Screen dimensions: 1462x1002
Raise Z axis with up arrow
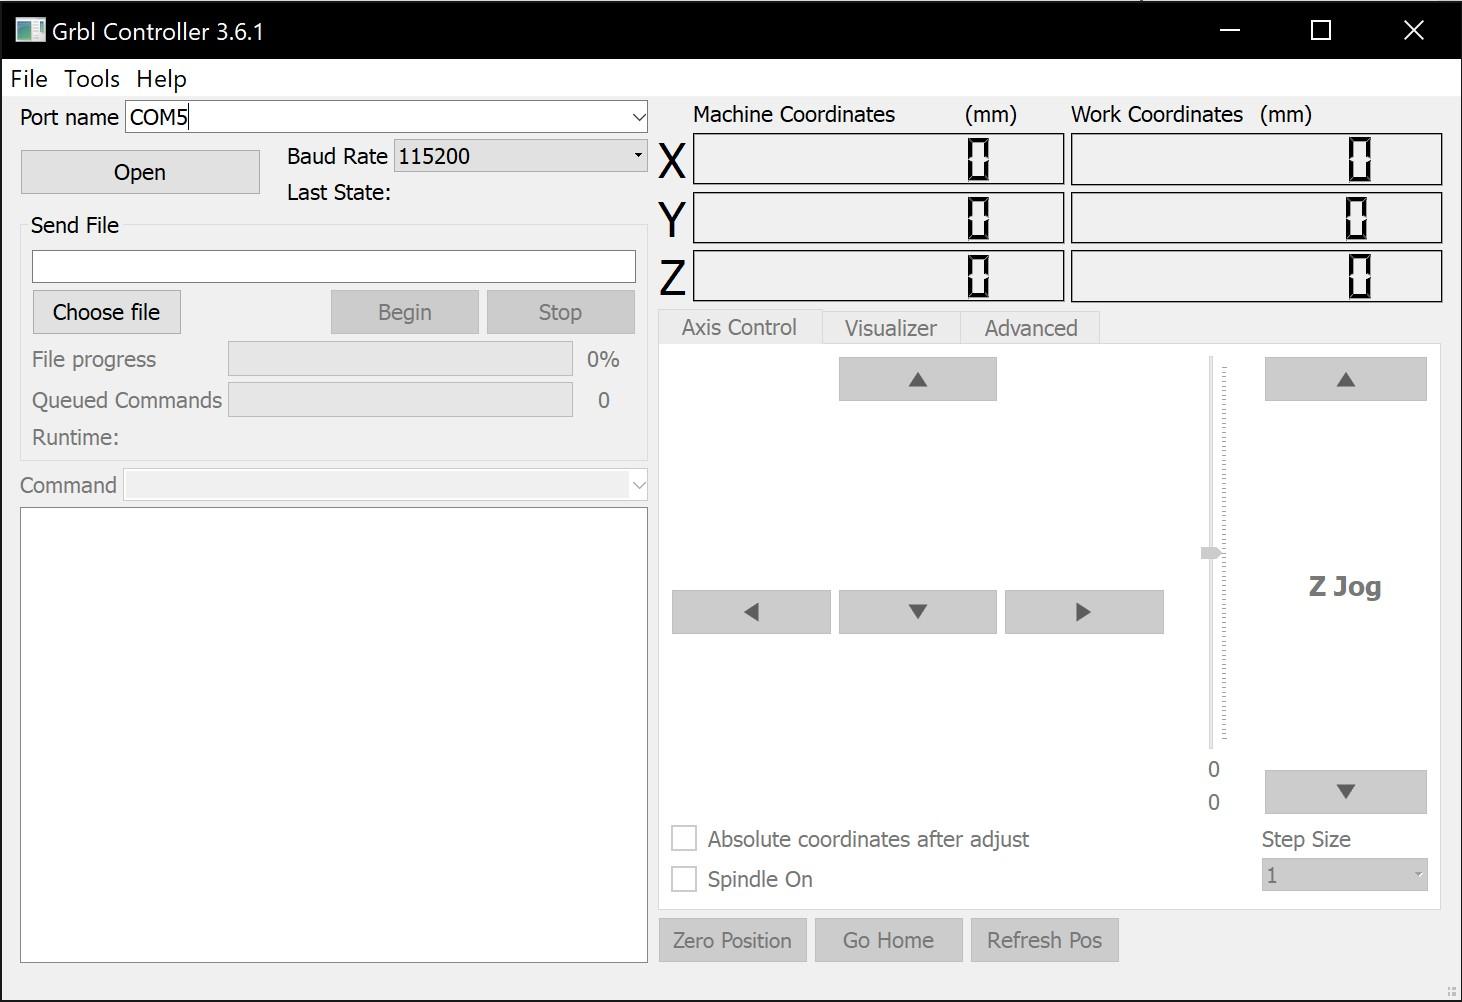(x=1345, y=379)
